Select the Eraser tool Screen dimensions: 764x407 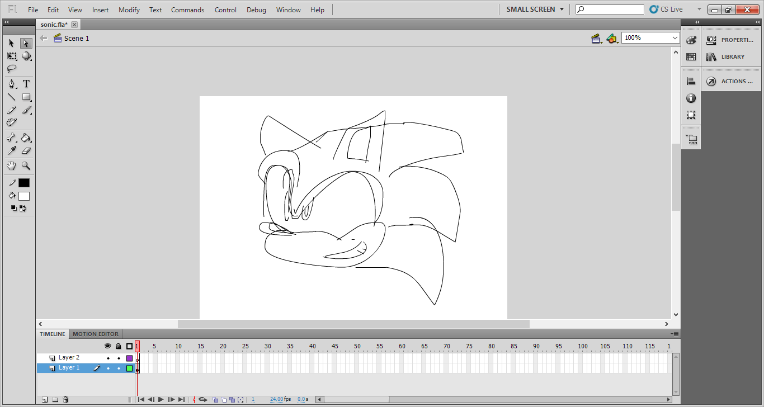point(26,151)
